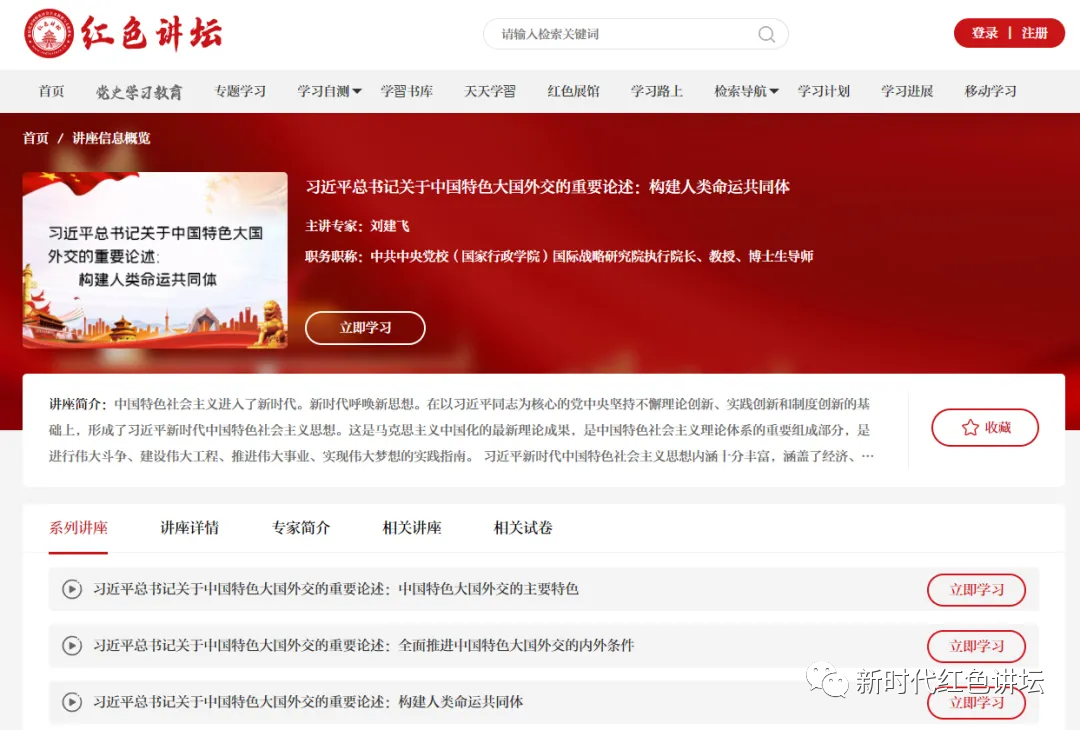
Task: Click the 注册 registration link
Action: (1035, 32)
